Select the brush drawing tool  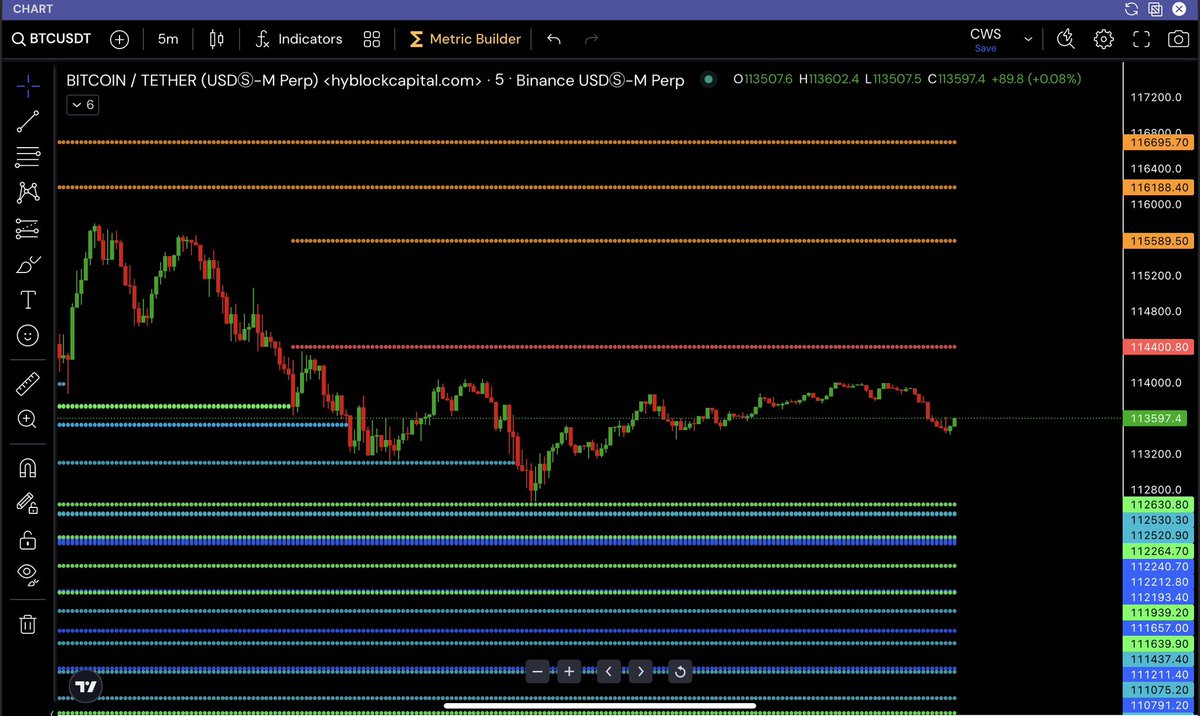28,265
